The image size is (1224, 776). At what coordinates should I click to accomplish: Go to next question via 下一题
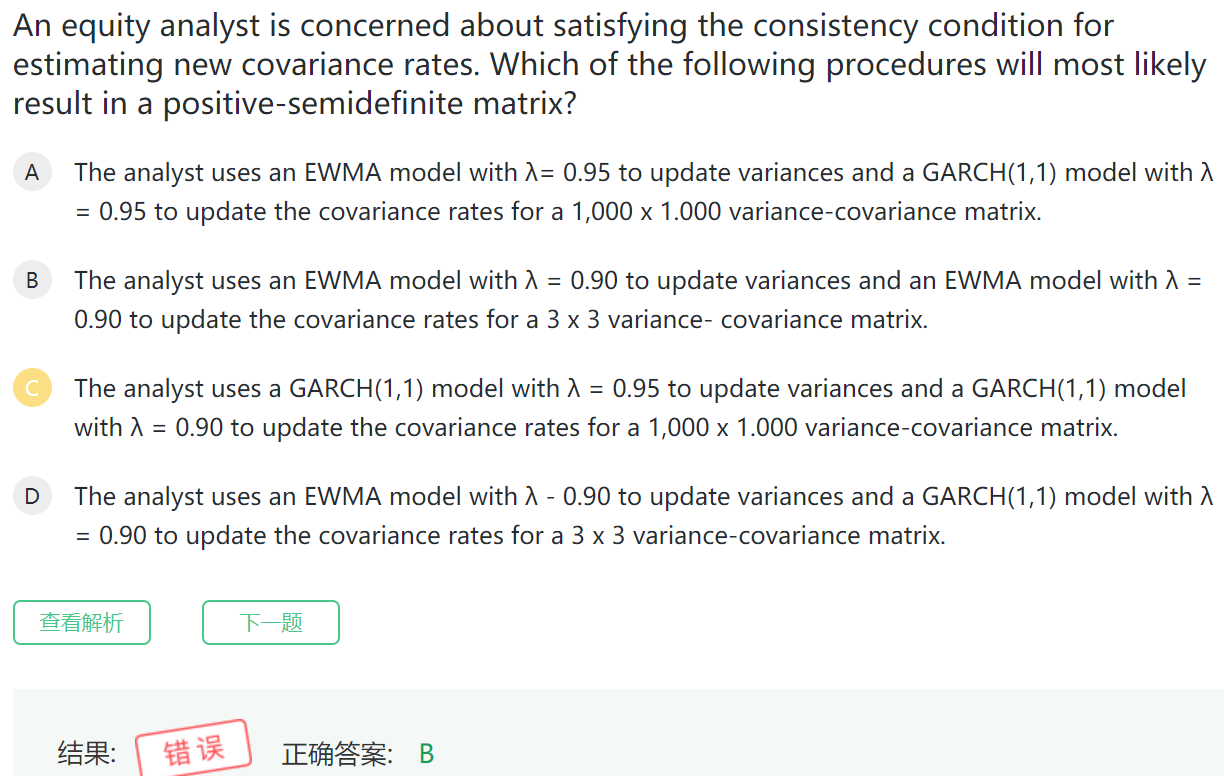(x=271, y=623)
